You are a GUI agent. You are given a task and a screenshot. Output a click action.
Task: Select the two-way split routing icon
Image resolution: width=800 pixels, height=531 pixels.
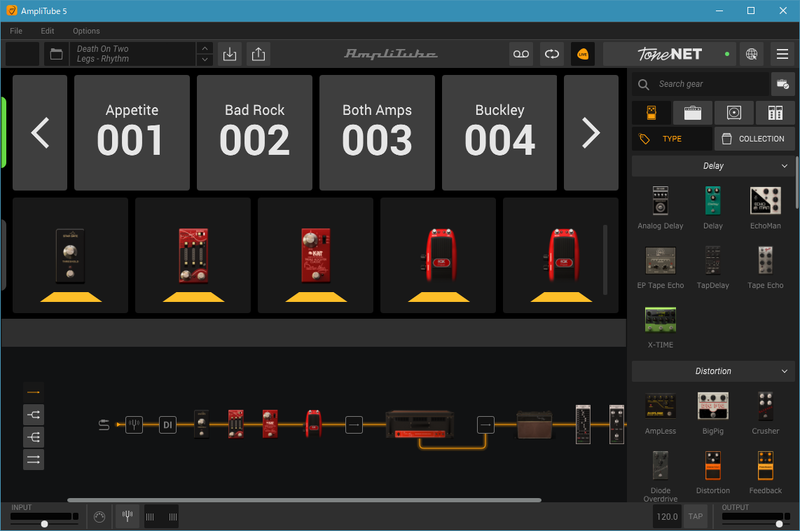point(33,415)
